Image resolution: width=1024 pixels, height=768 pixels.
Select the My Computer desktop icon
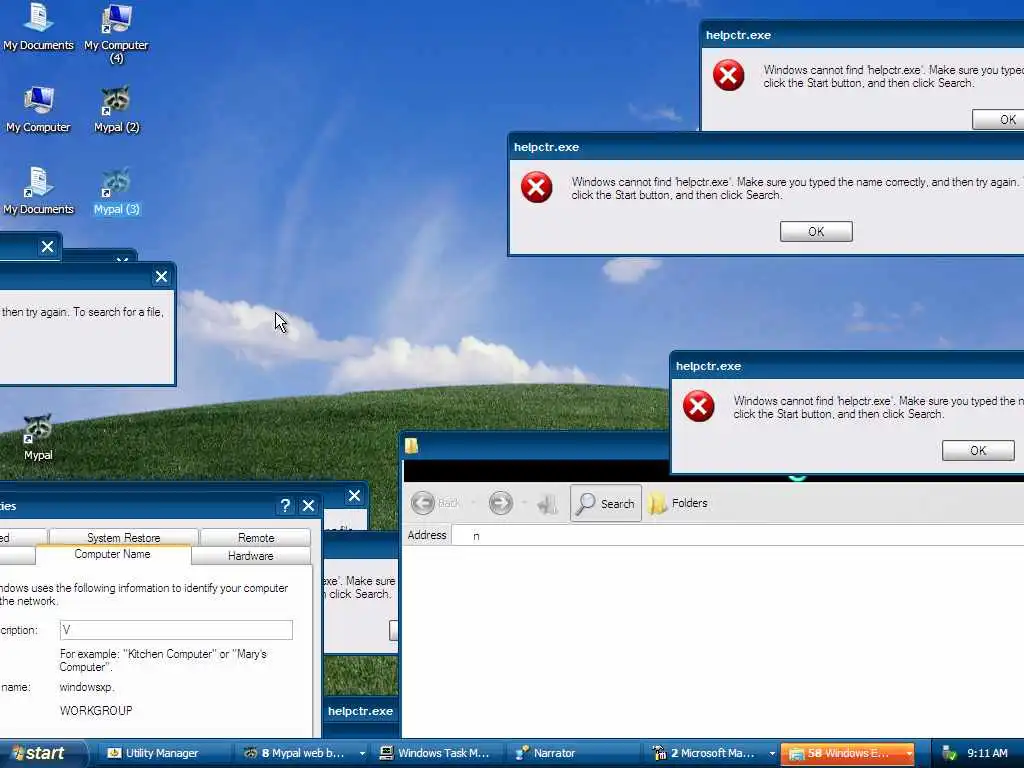click(x=38, y=109)
